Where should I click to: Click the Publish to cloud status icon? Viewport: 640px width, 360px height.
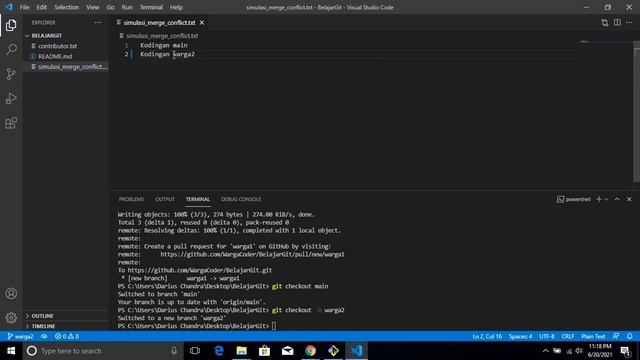pos(44,336)
